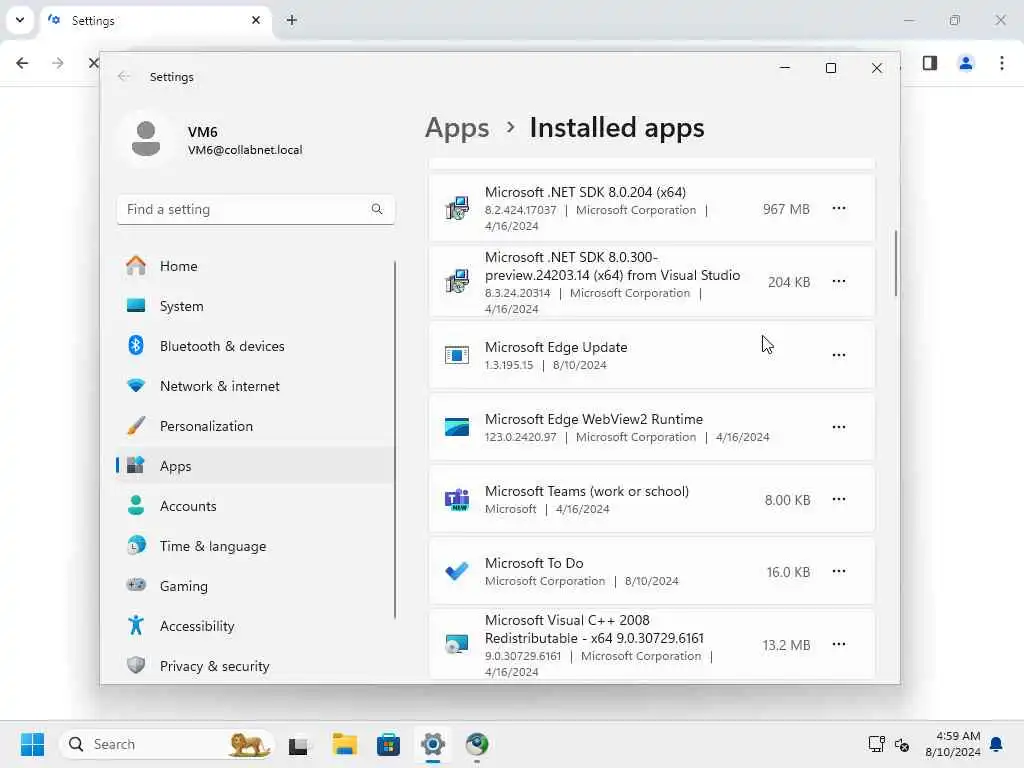This screenshot has height=768, width=1024.
Task: Open more options for Microsoft .NET SDK 8.0.204
Action: click(x=839, y=208)
